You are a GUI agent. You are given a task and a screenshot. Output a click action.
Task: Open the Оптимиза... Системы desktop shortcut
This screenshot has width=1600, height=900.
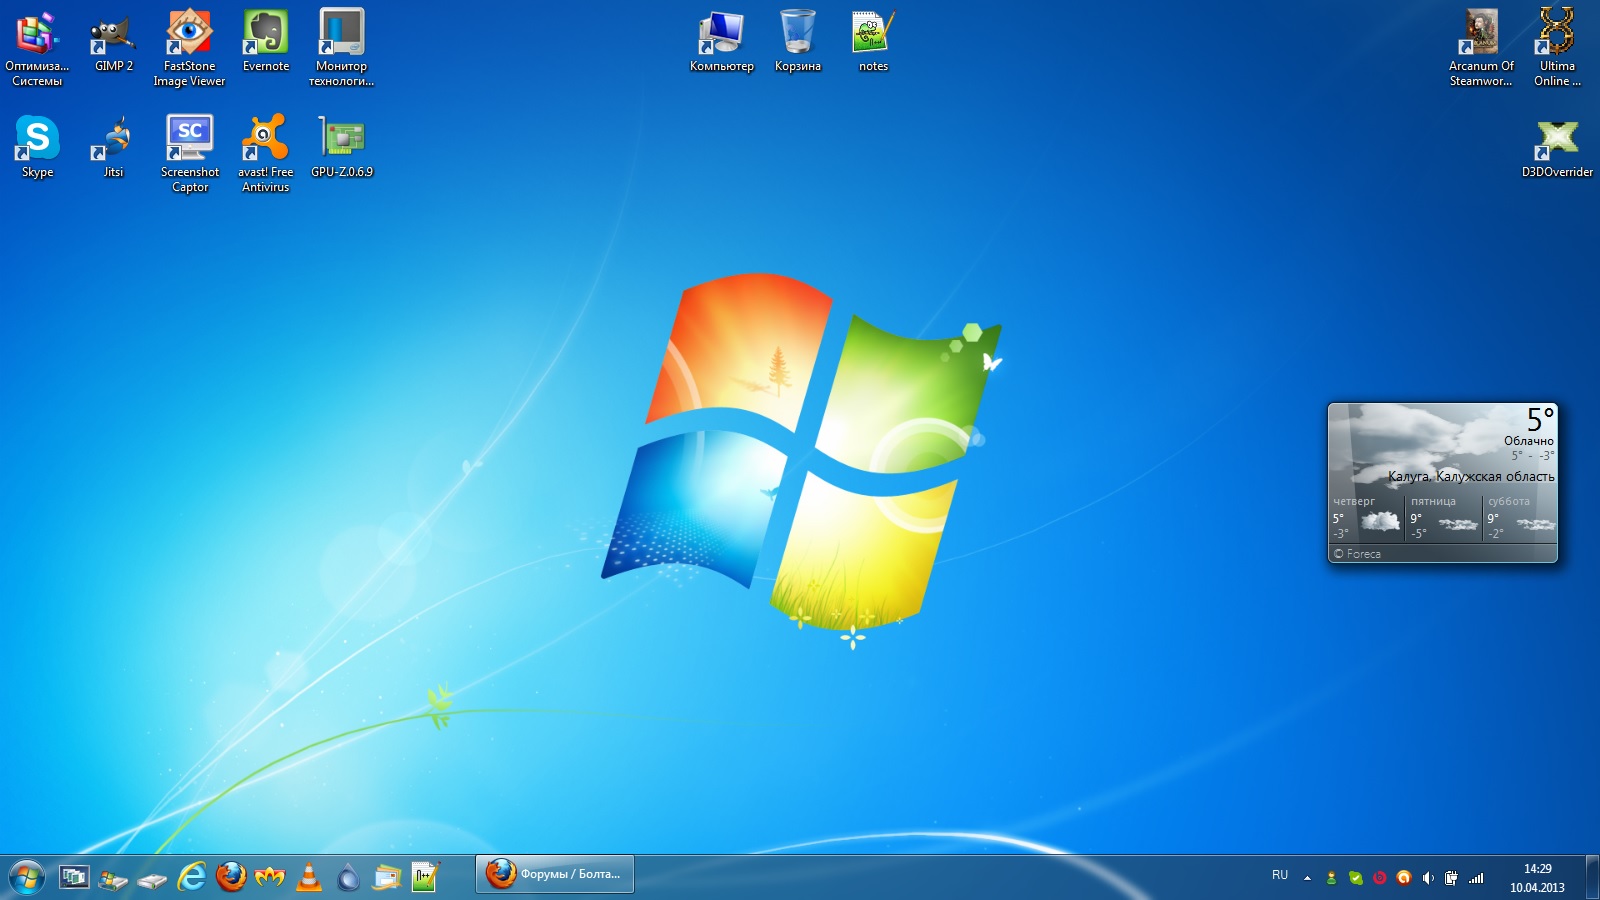[x=37, y=48]
